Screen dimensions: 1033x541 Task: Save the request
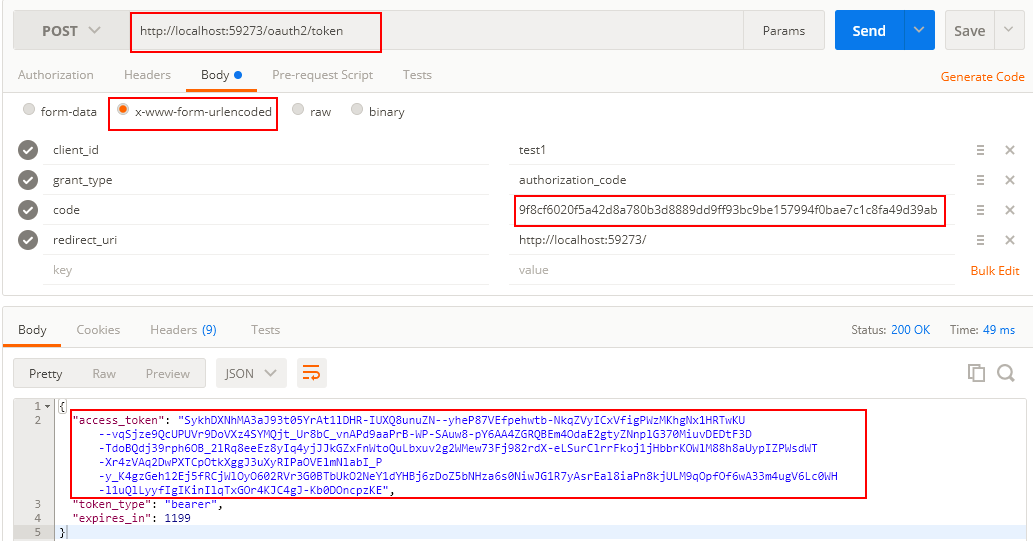[x=970, y=31]
